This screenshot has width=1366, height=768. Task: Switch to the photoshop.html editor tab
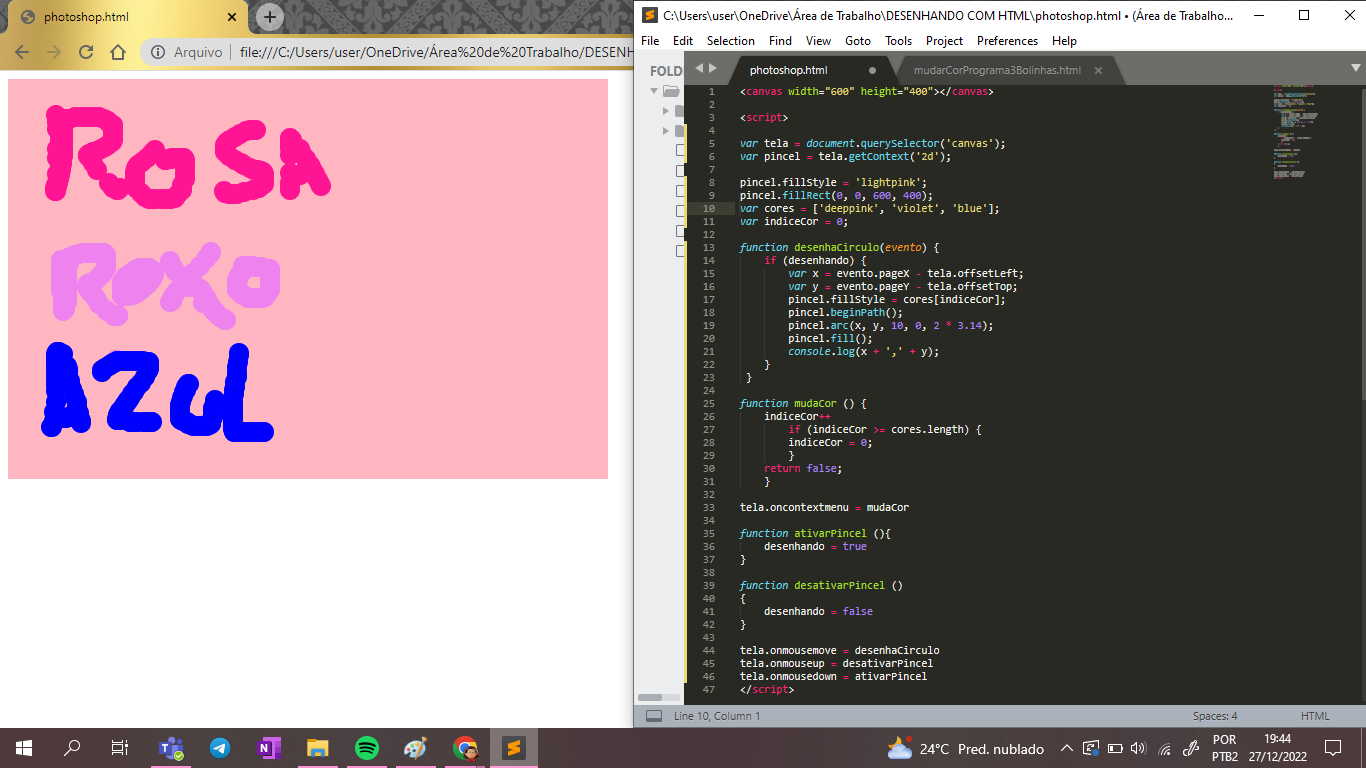789,70
